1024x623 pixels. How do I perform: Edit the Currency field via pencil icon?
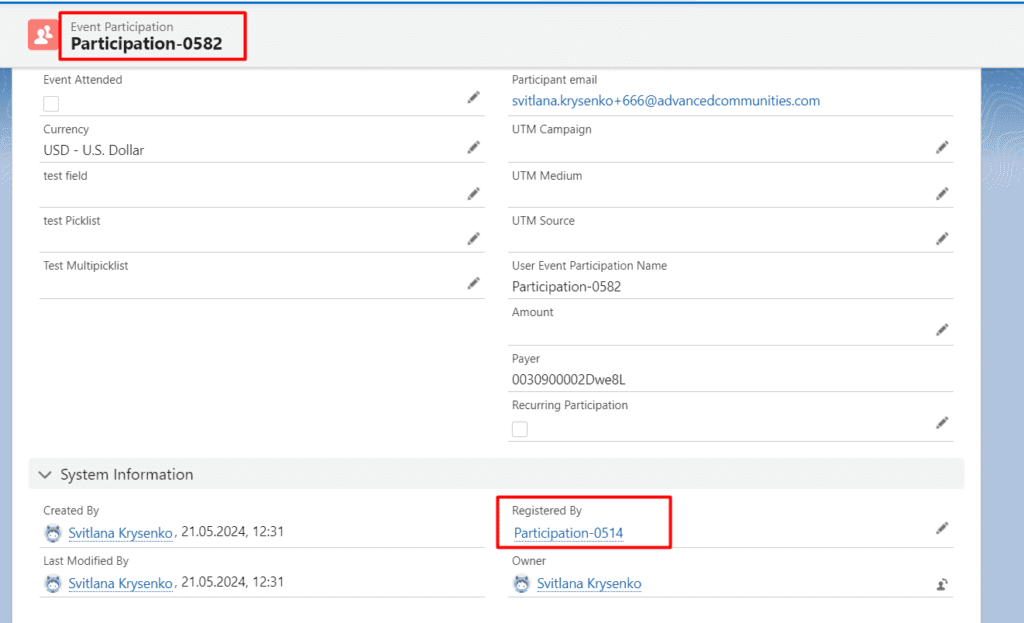[473, 147]
